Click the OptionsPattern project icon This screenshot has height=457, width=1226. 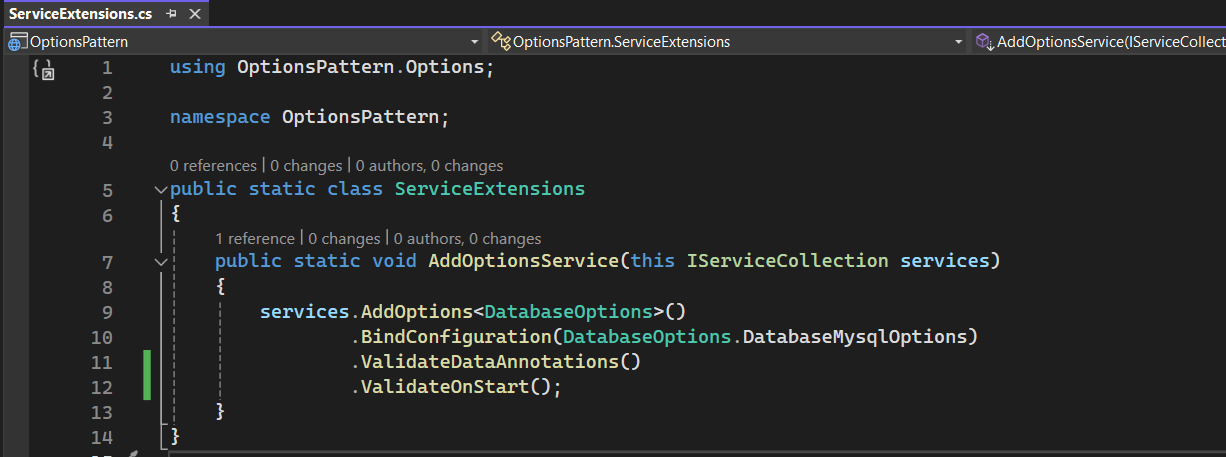pyautogui.click(x=18, y=42)
